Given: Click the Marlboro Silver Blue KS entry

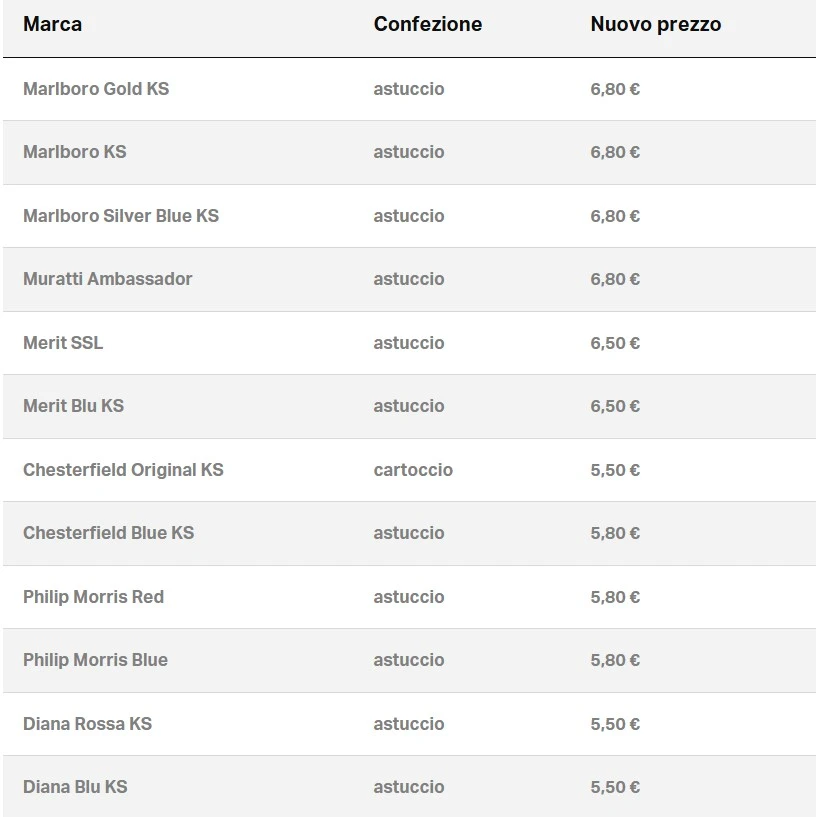Looking at the screenshot, I should point(121,216).
